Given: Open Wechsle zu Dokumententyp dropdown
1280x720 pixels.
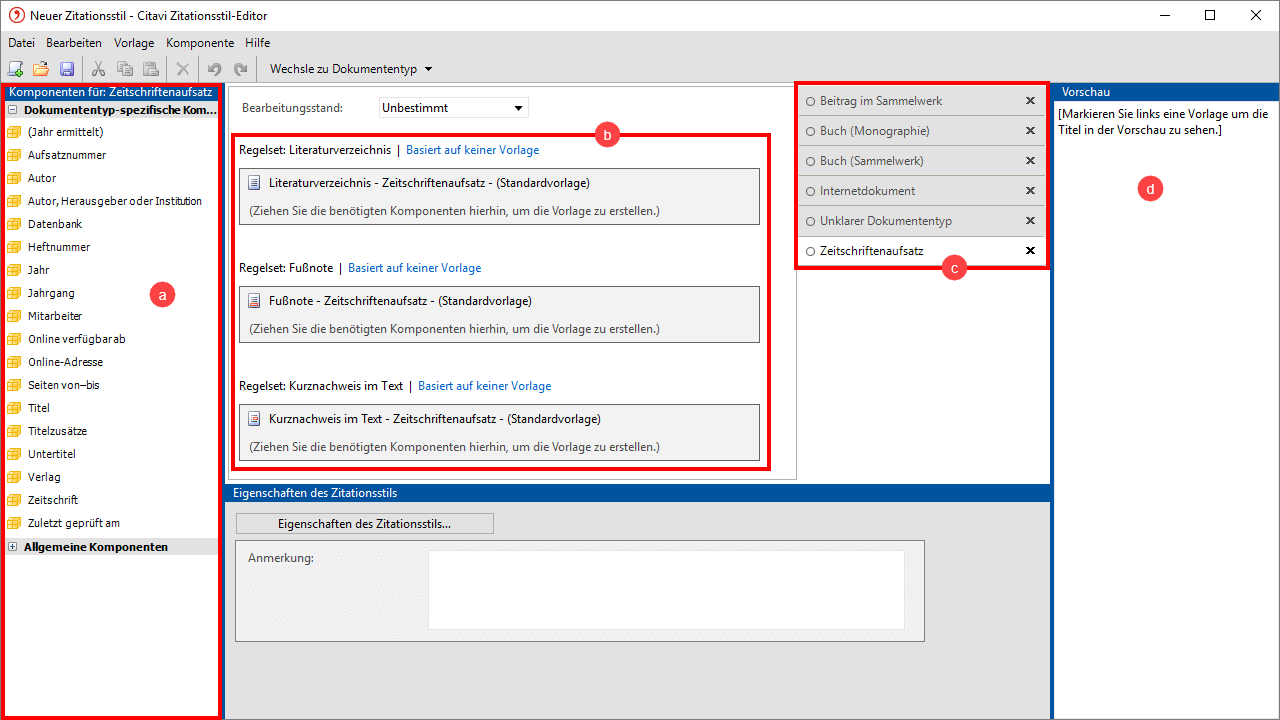Looking at the screenshot, I should pos(350,69).
